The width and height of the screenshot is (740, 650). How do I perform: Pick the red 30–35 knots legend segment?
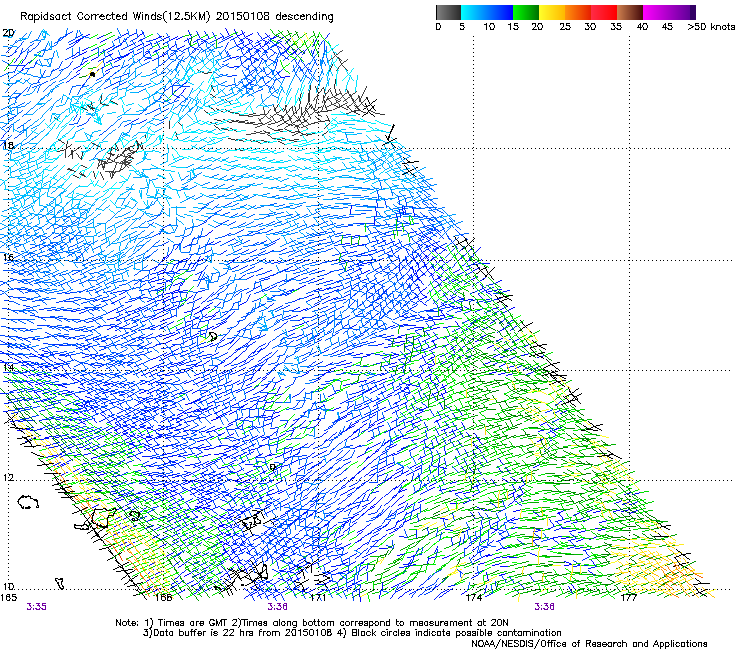coord(604,12)
